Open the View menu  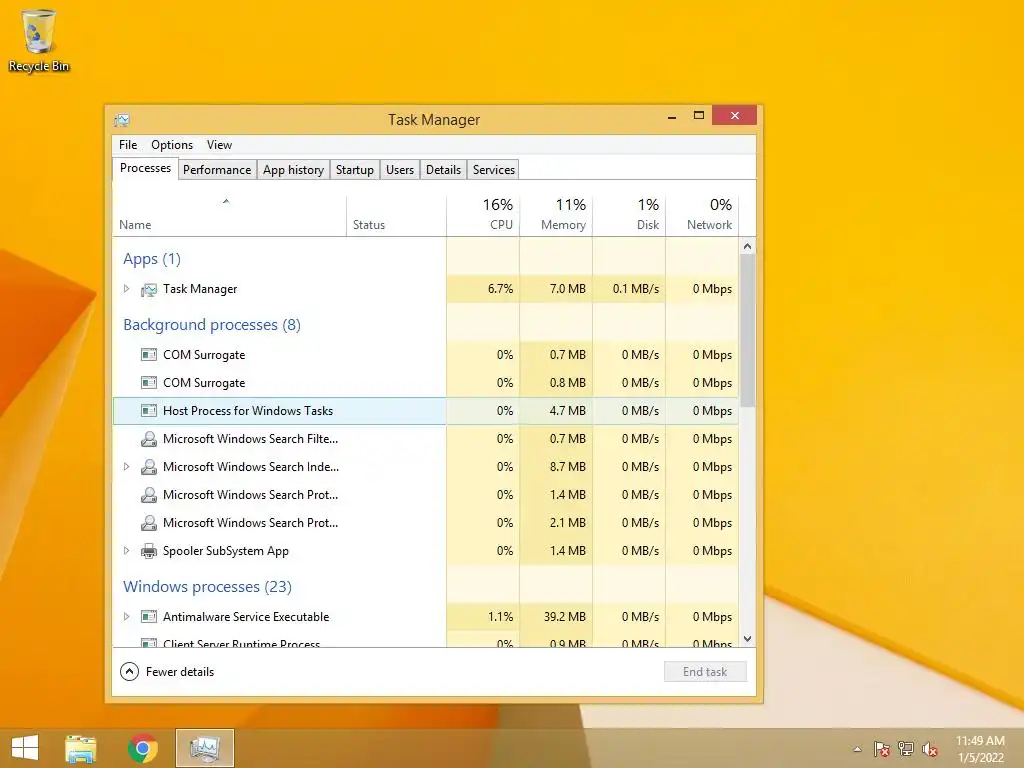219,145
